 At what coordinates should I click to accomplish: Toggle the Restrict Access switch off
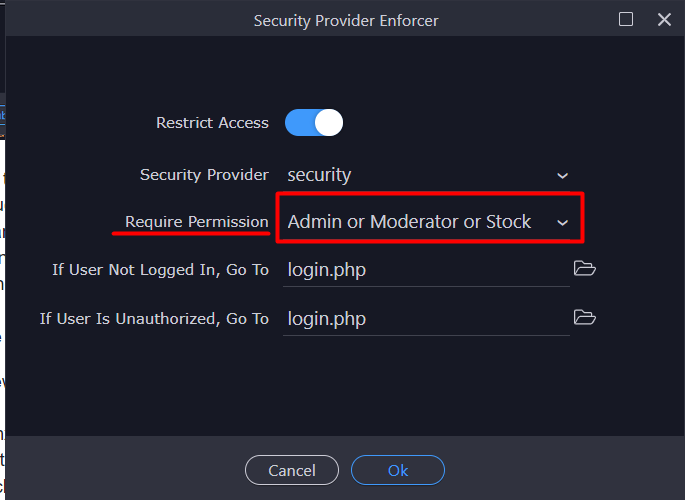pyautogui.click(x=314, y=122)
